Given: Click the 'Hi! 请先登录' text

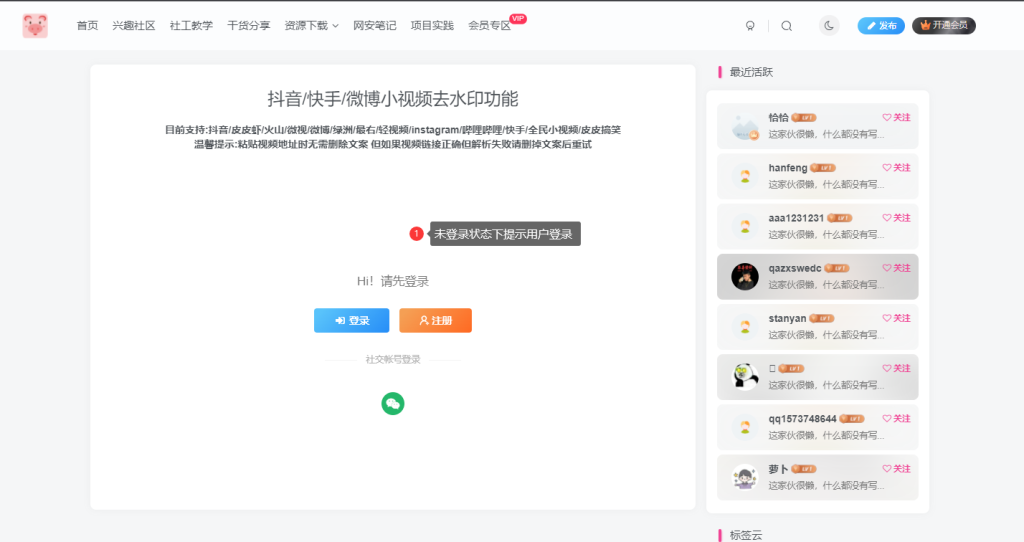Looking at the screenshot, I should click(x=392, y=281).
